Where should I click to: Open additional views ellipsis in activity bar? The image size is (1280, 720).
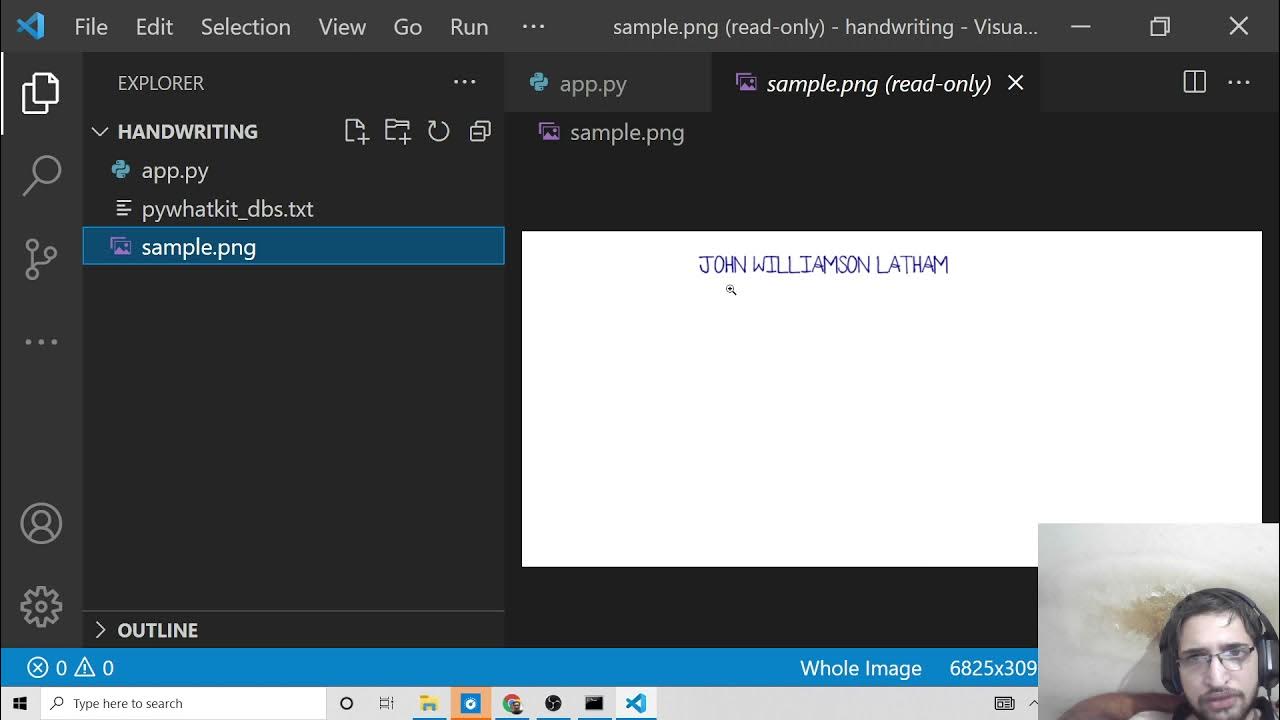point(41,342)
